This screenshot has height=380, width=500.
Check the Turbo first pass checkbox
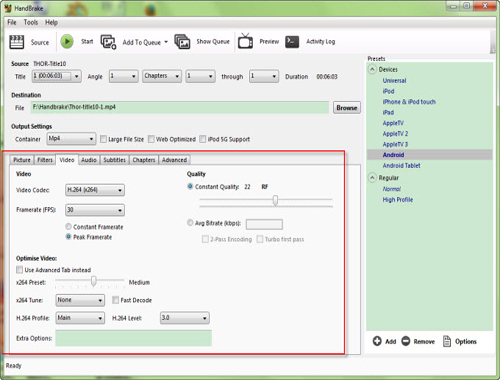(x=260, y=239)
